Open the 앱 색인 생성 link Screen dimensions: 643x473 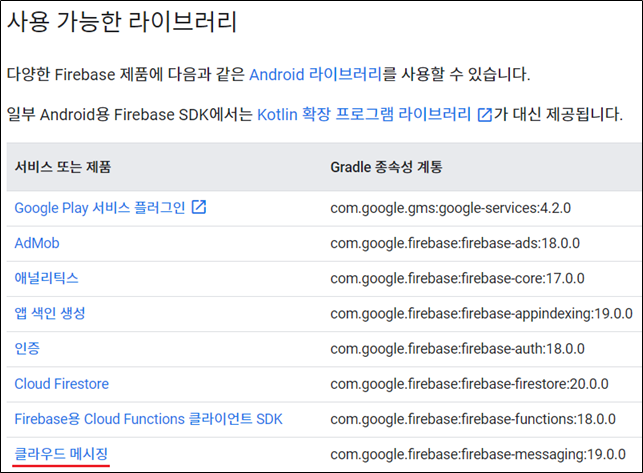point(50,313)
